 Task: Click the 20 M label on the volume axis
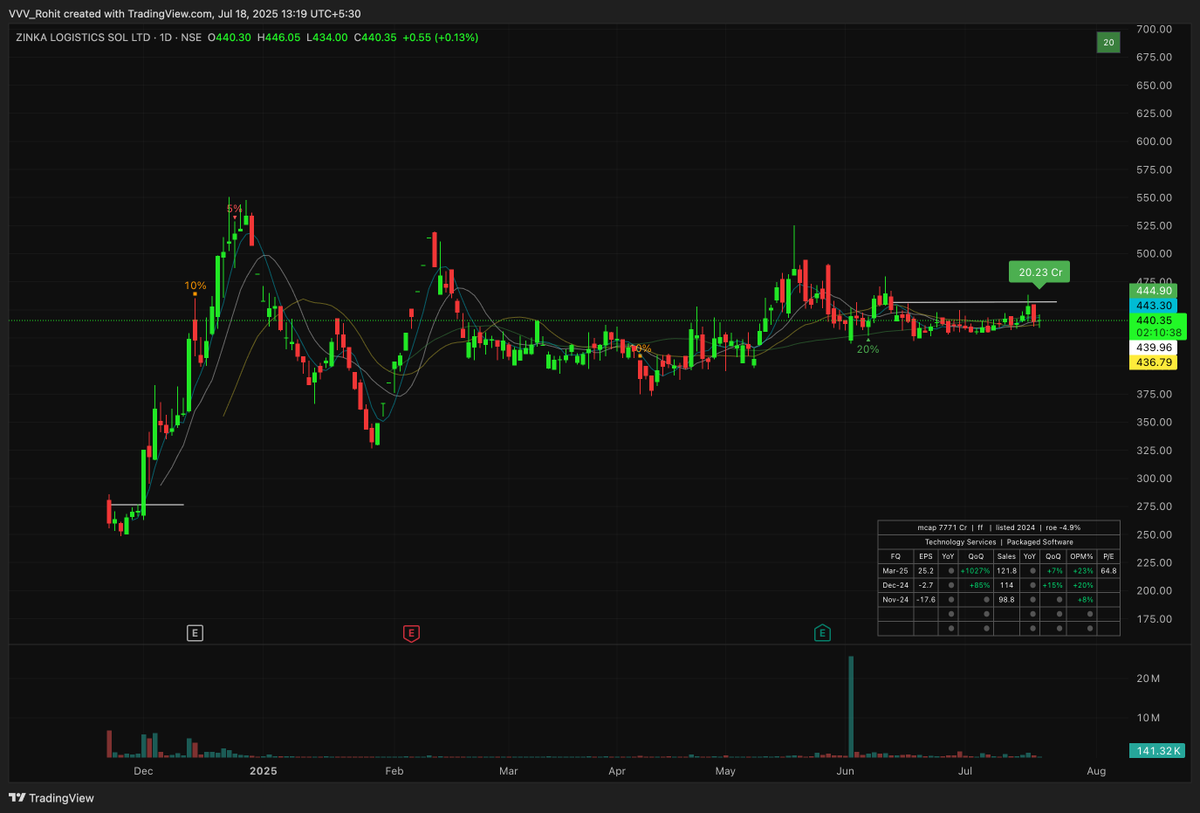[1147, 679]
